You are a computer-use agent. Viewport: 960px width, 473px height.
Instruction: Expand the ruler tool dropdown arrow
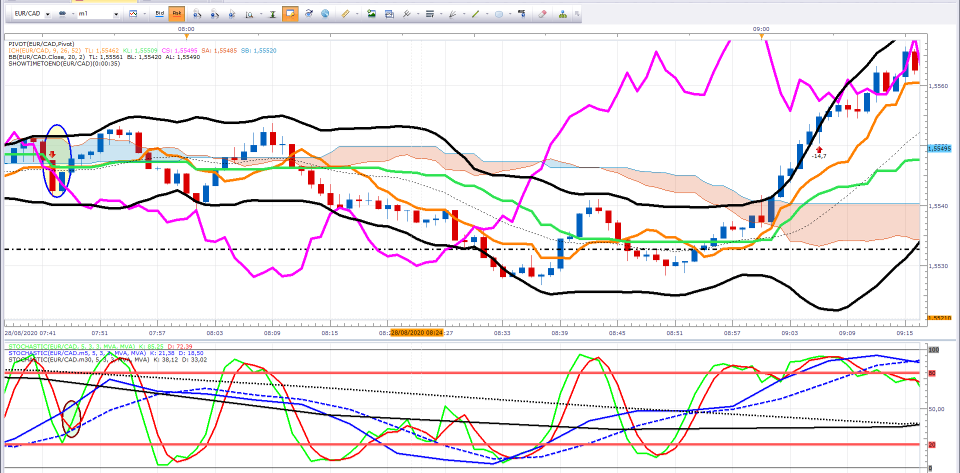pyautogui.click(x=357, y=13)
